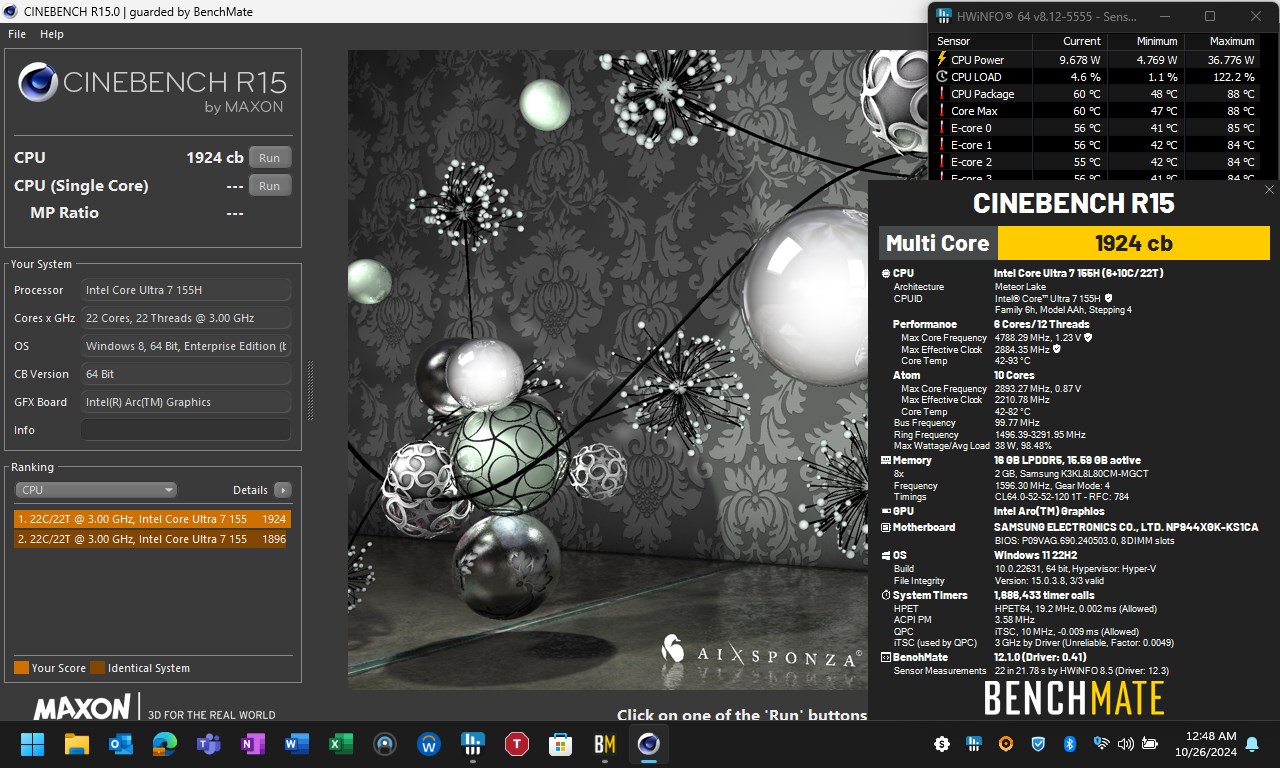The image size is (1280, 768).
Task: Open Microsoft Edge from taskbar
Action: coord(165,744)
